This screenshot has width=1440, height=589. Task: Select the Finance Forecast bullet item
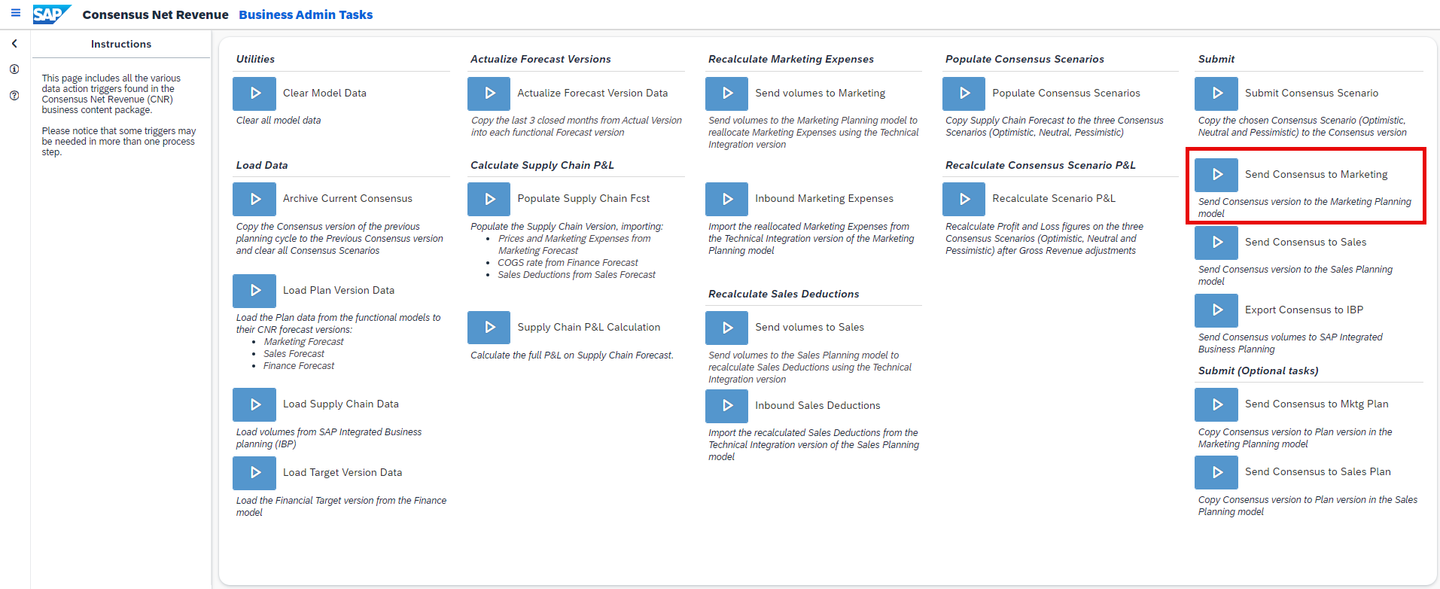coord(299,366)
